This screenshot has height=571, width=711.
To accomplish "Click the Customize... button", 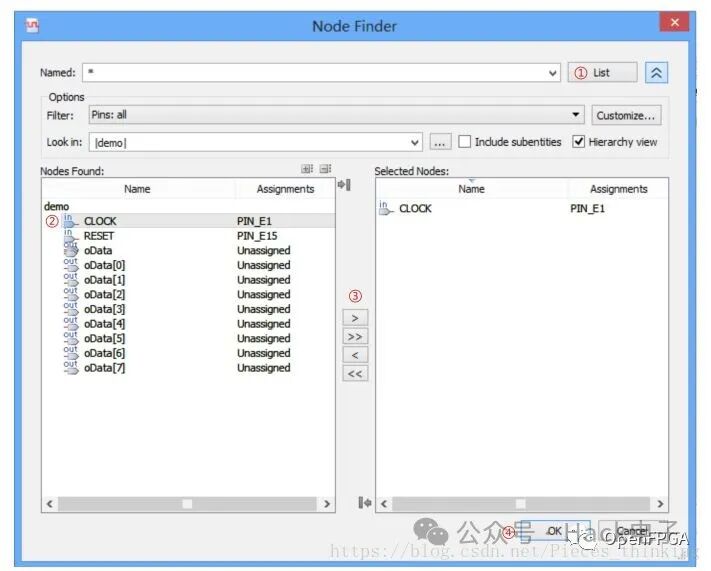I will point(627,115).
